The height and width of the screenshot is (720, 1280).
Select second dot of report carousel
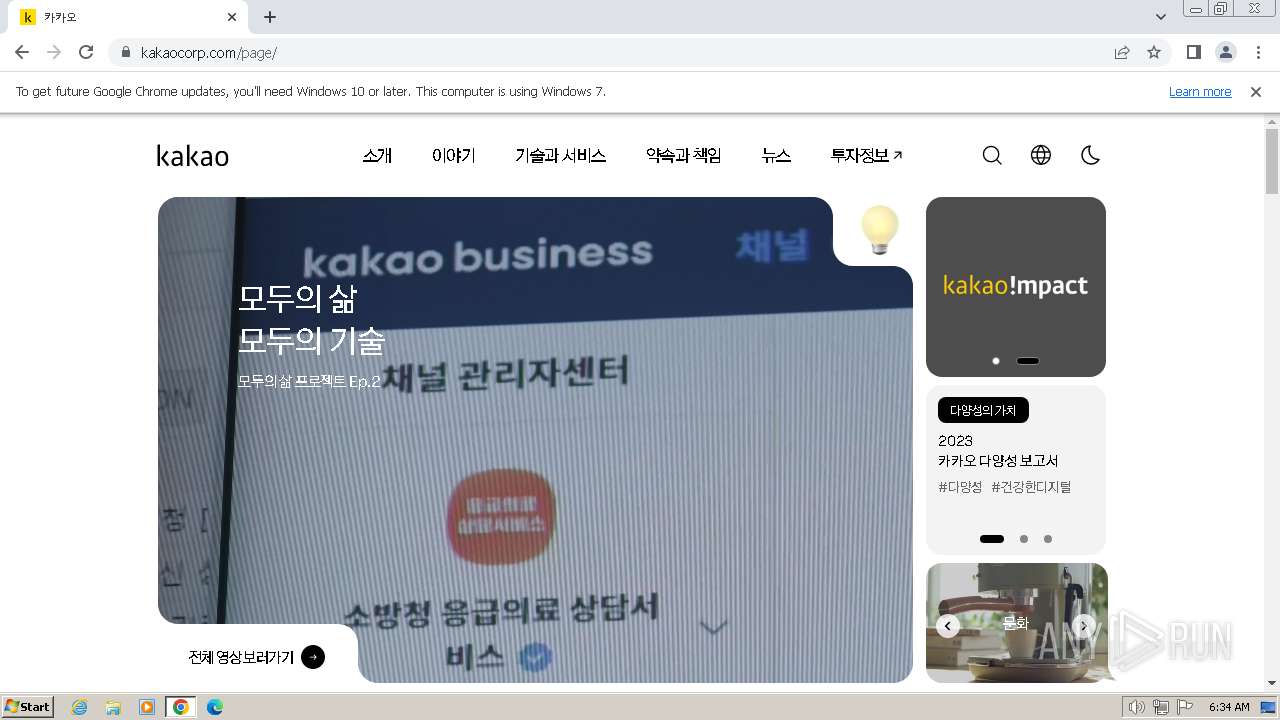1024,539
